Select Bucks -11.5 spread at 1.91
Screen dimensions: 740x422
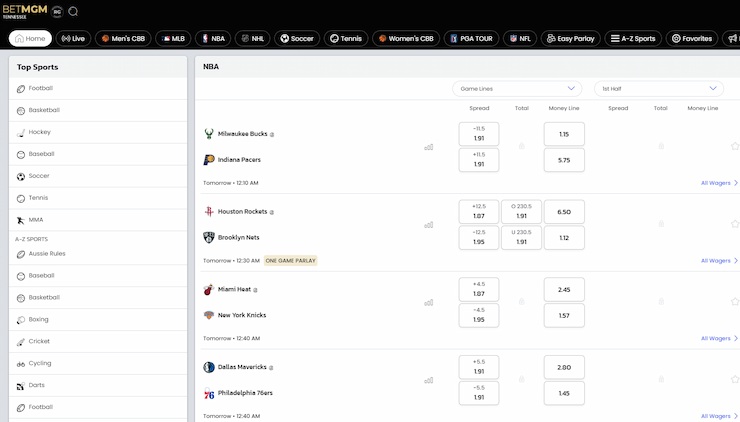[479, 134]
